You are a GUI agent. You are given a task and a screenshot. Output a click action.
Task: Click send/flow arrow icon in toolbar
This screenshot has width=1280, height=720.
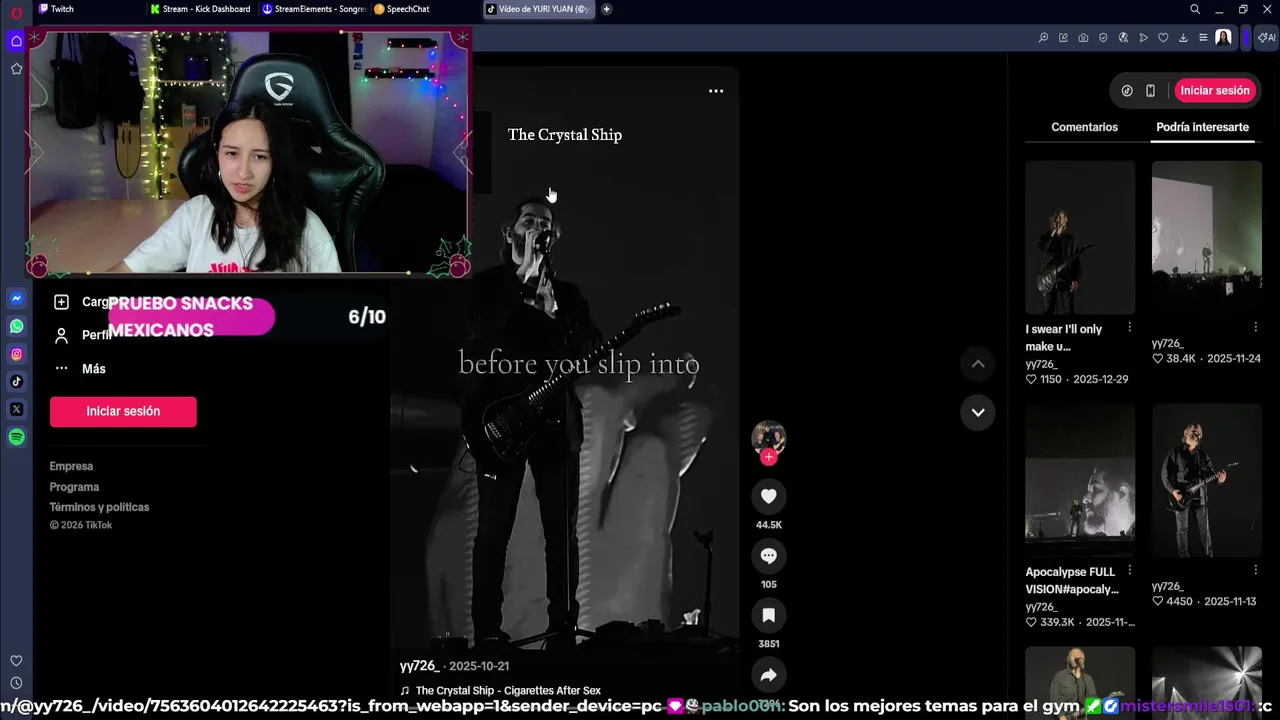tap(1143, 38)
